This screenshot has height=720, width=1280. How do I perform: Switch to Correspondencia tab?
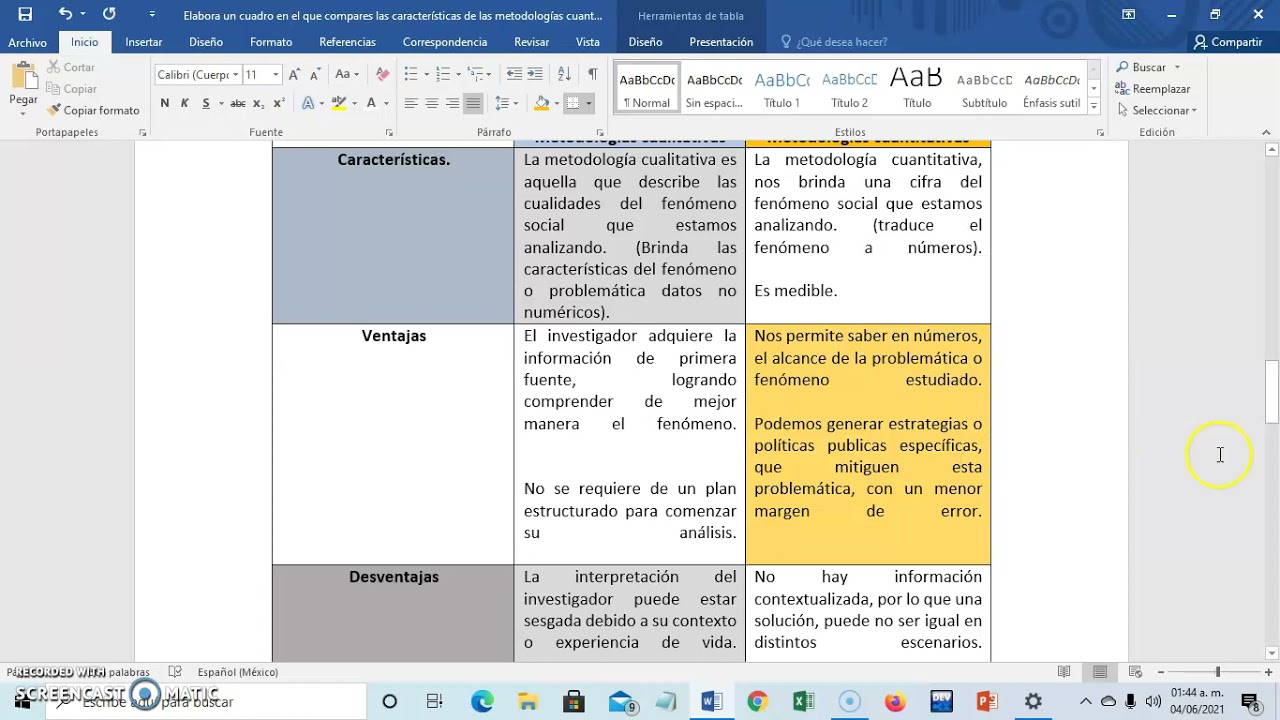coord(445,42)
